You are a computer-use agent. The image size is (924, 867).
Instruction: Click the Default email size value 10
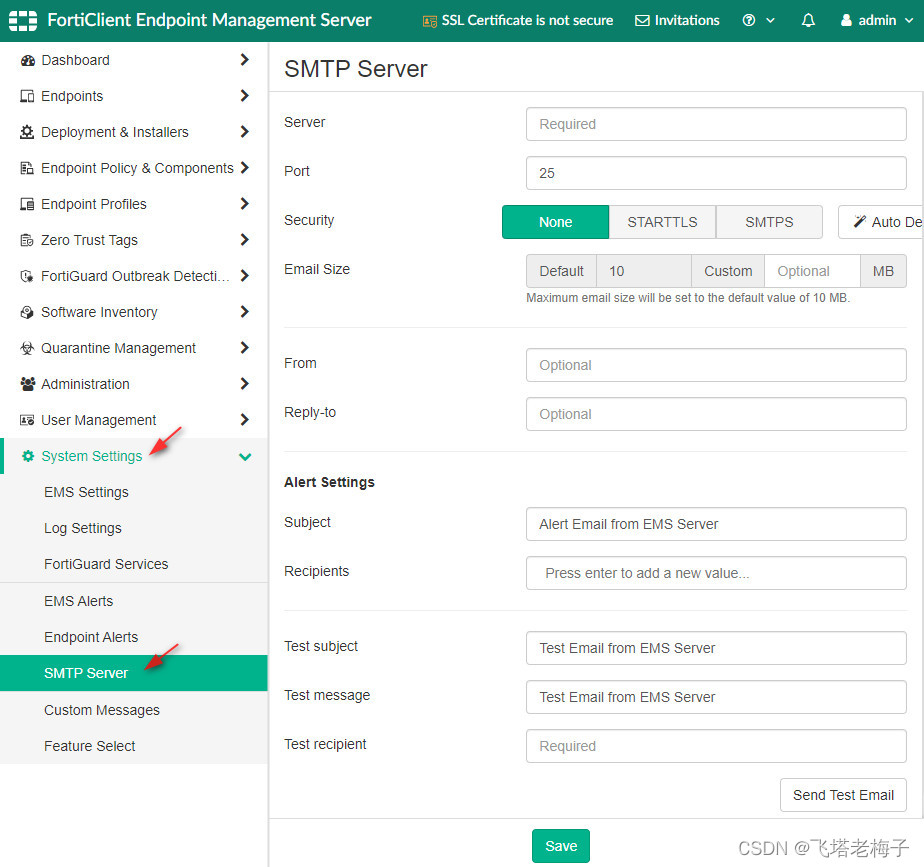(644, 271)
